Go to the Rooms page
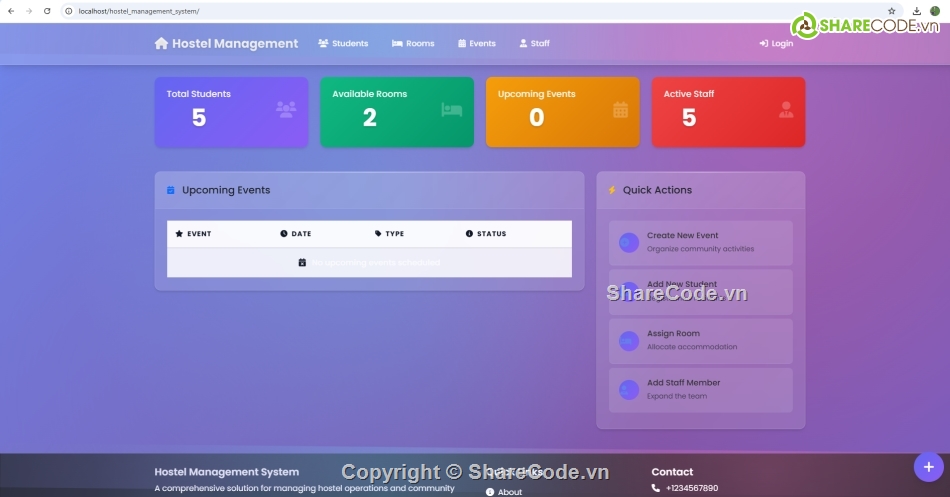The width and height of the screenshot is (950, 497). click(413, 43)
